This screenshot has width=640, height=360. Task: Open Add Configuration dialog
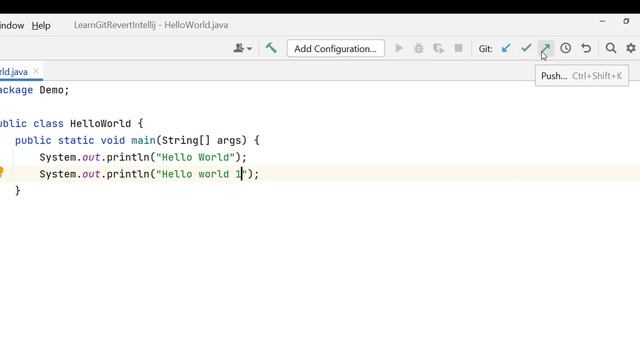pos(336,48)
